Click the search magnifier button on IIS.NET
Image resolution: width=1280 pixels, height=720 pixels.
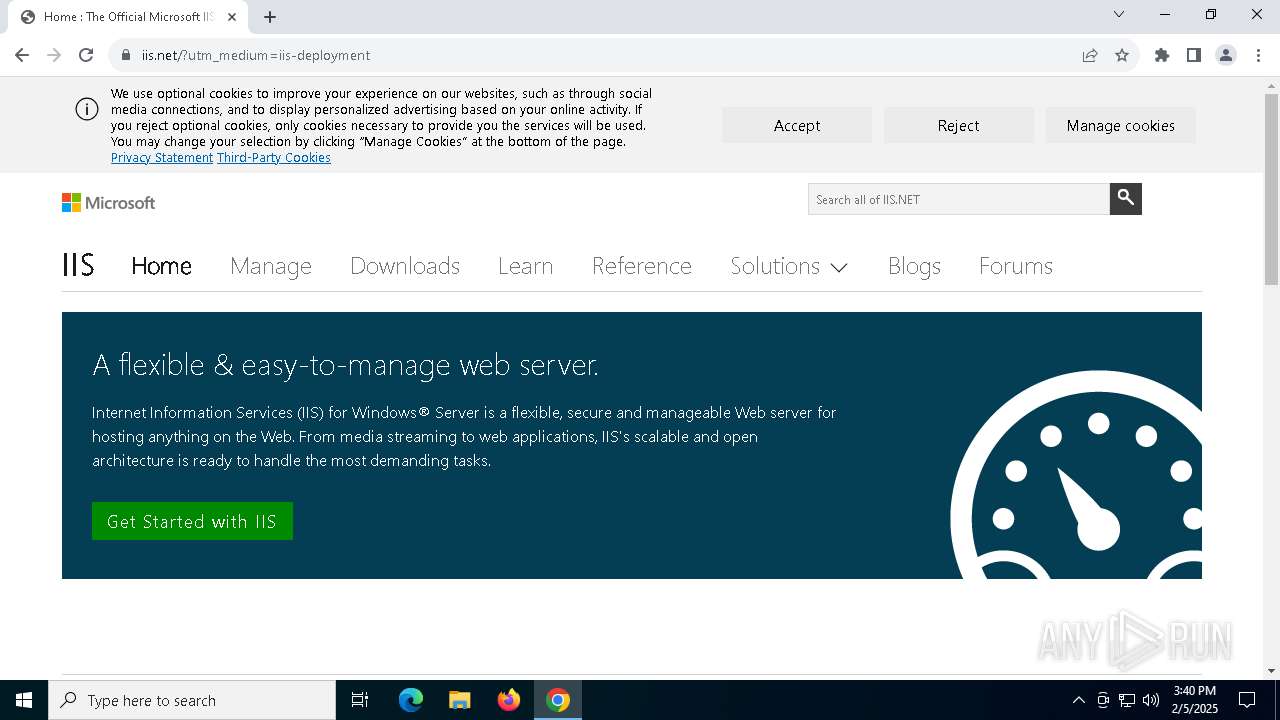1126,198
